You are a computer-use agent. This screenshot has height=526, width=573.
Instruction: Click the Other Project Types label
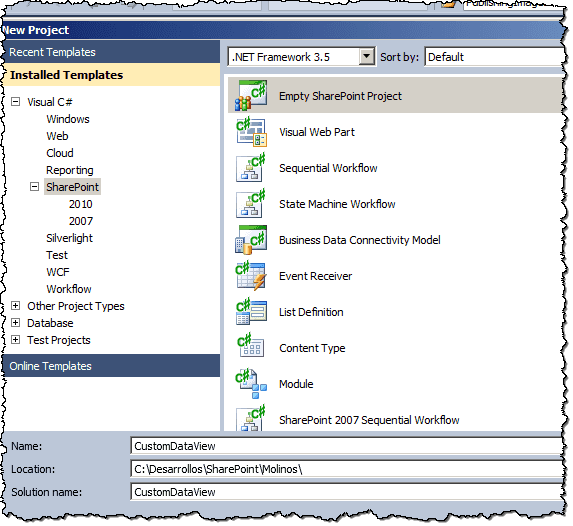tap(76, 306)
